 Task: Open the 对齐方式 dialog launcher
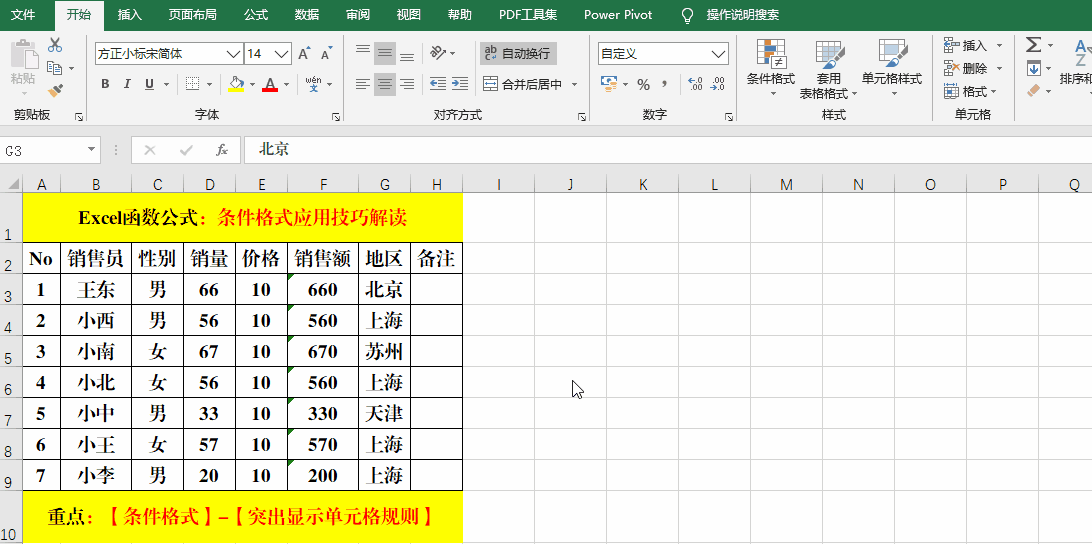(x=582, y=117)
